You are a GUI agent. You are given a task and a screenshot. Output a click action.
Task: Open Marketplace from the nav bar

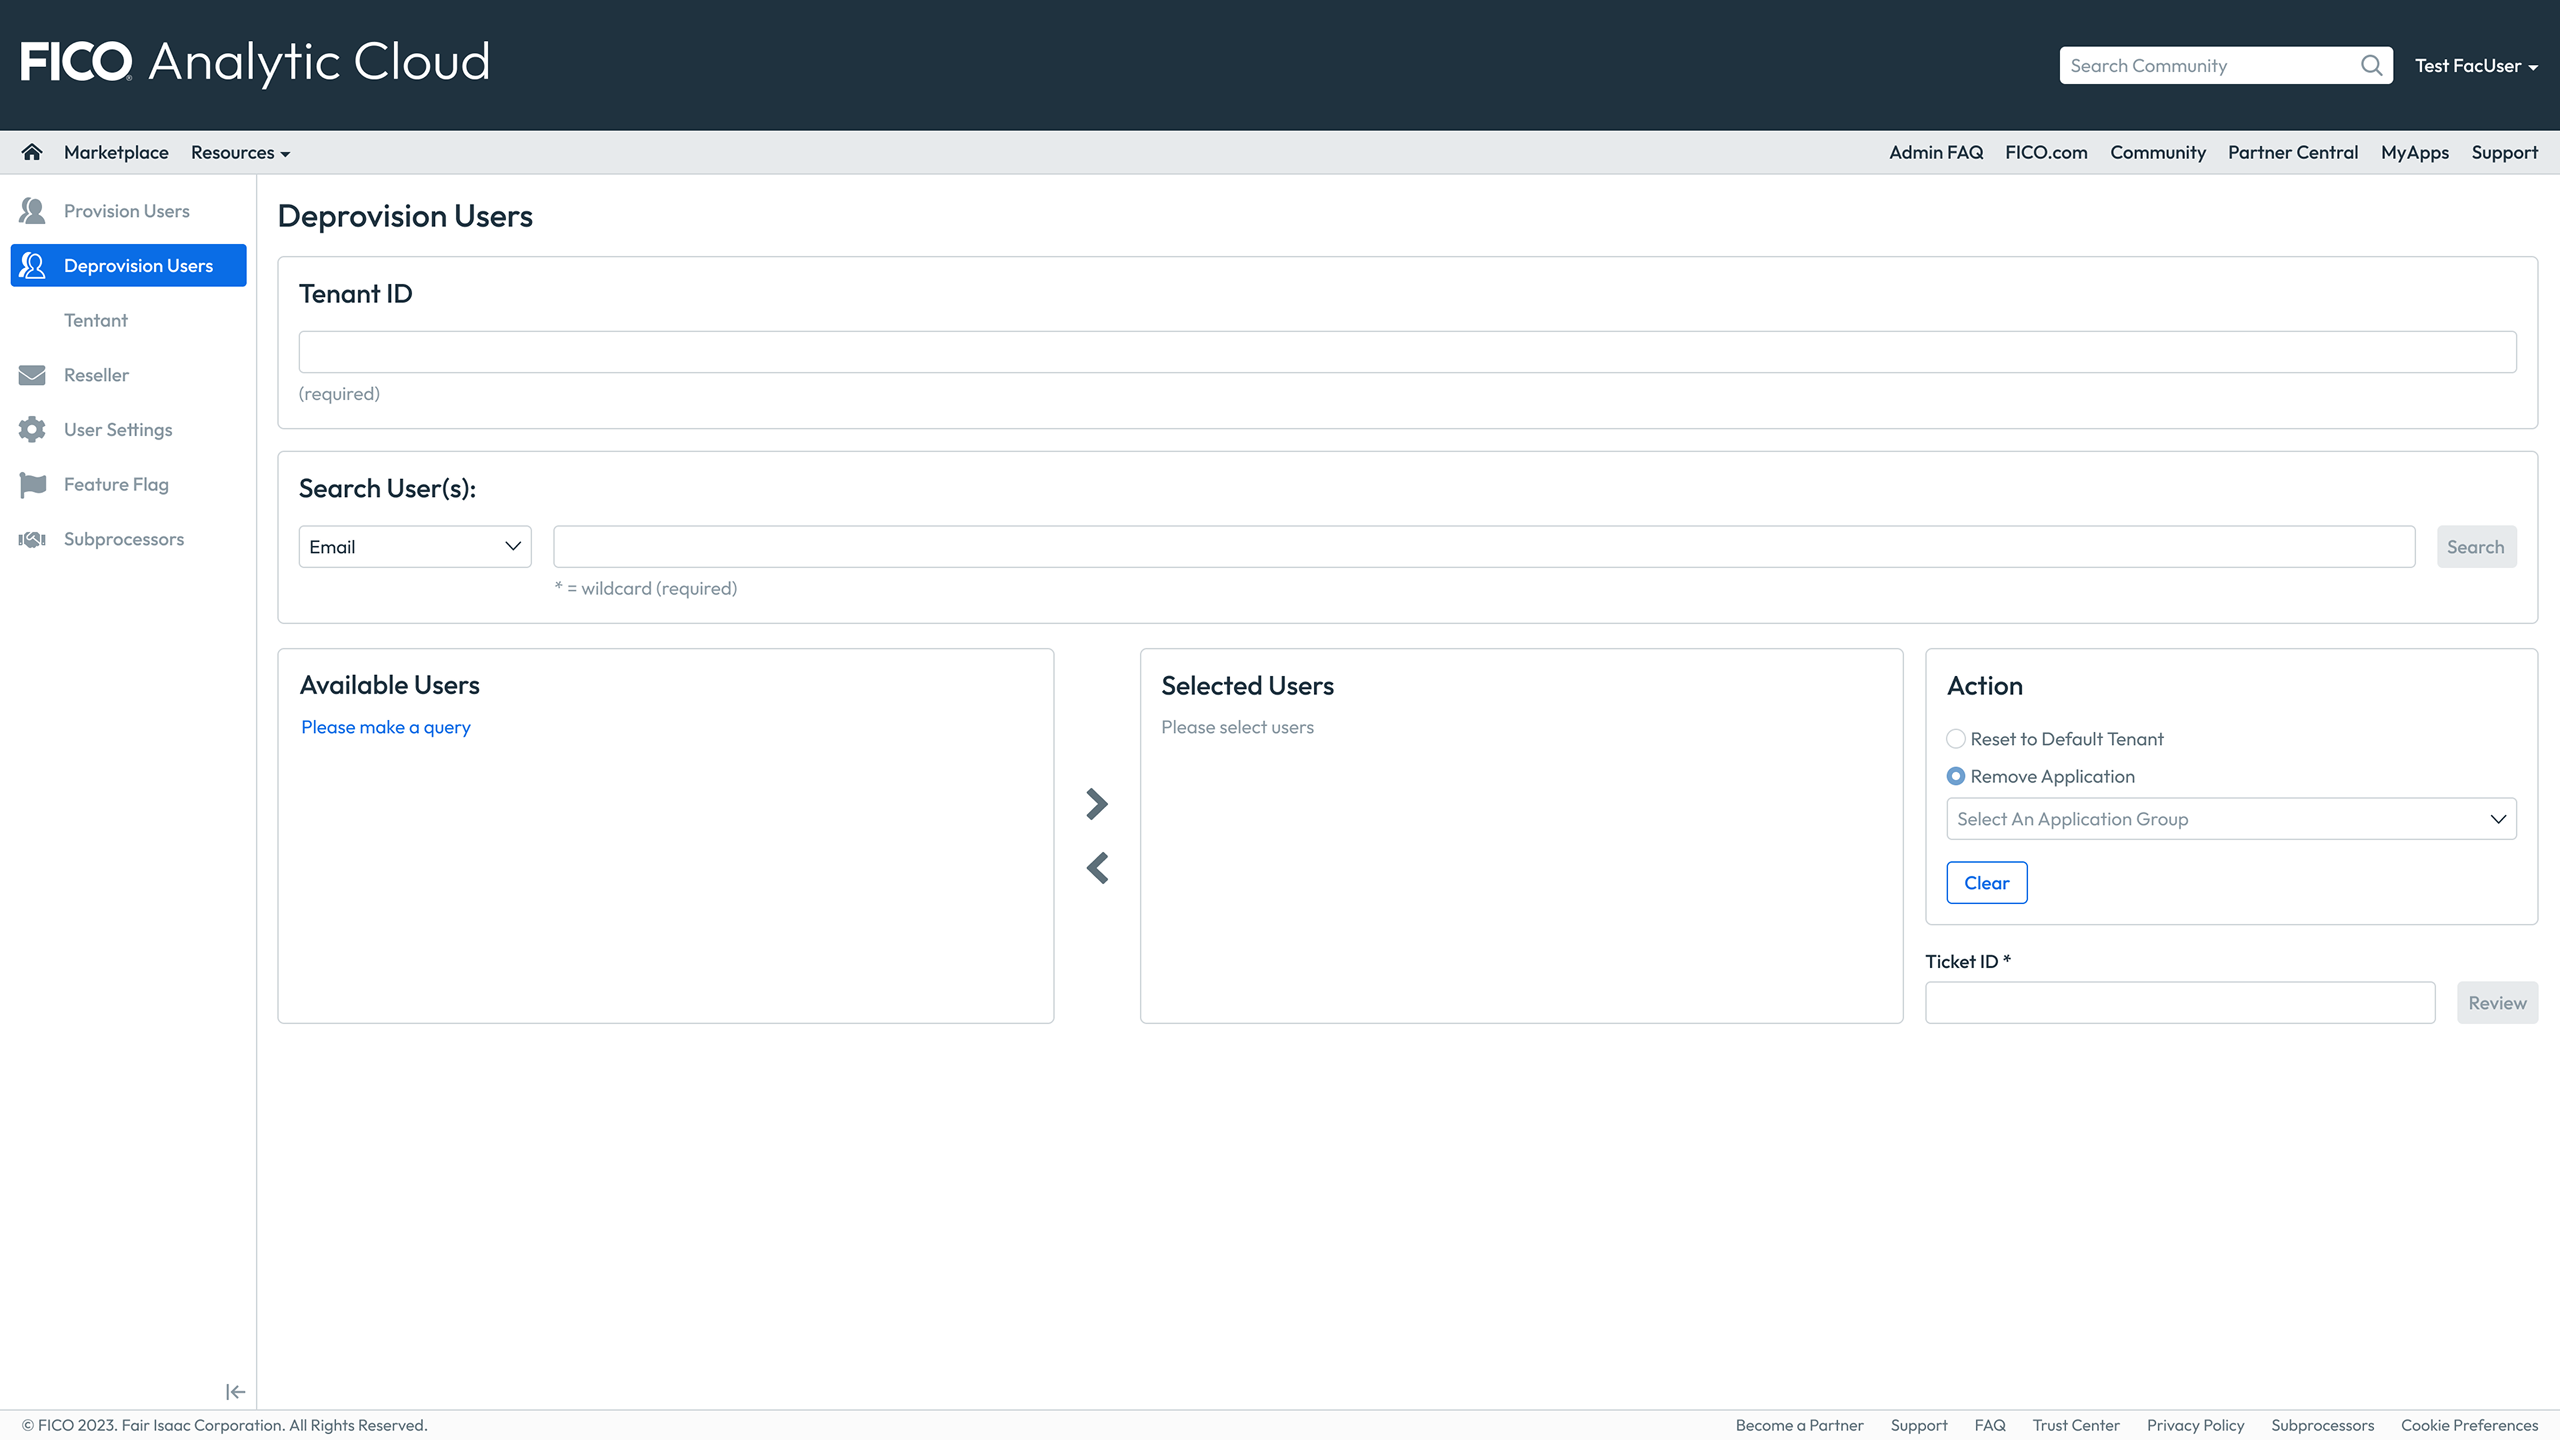coord(116,153)
